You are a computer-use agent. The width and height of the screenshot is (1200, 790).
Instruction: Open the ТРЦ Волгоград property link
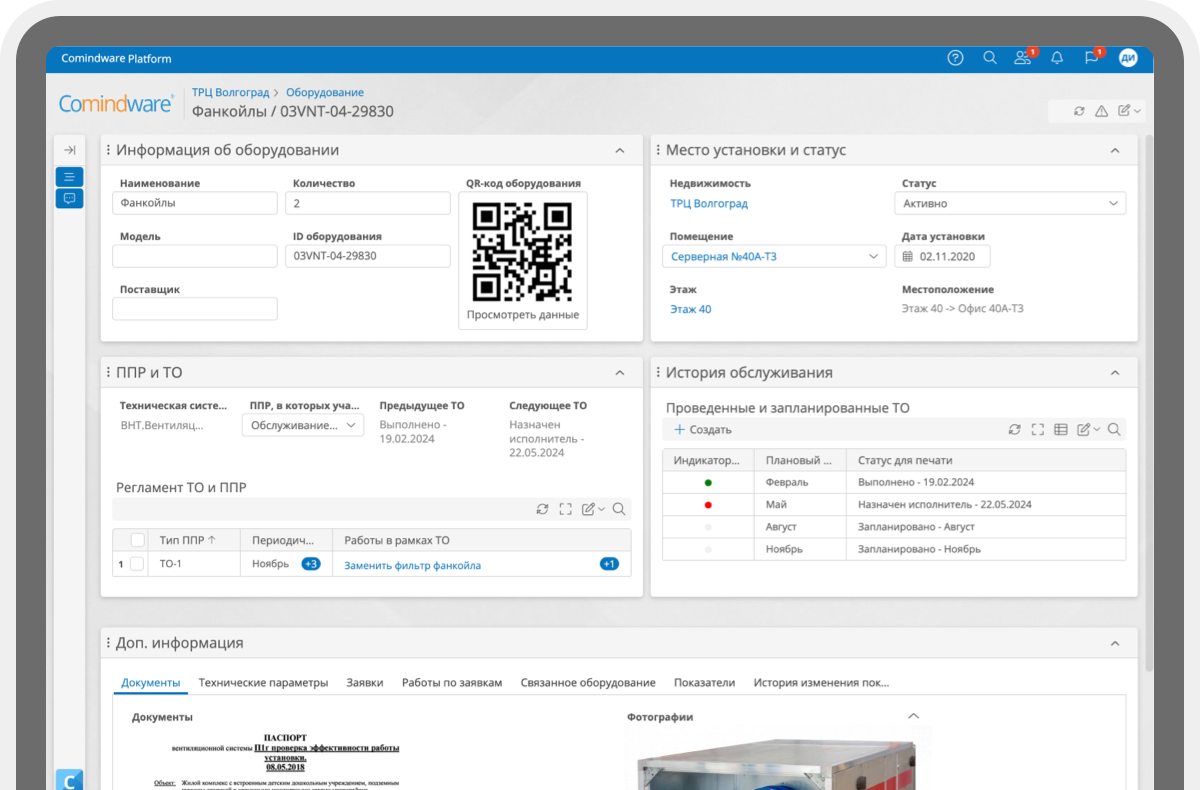(709, 203)
